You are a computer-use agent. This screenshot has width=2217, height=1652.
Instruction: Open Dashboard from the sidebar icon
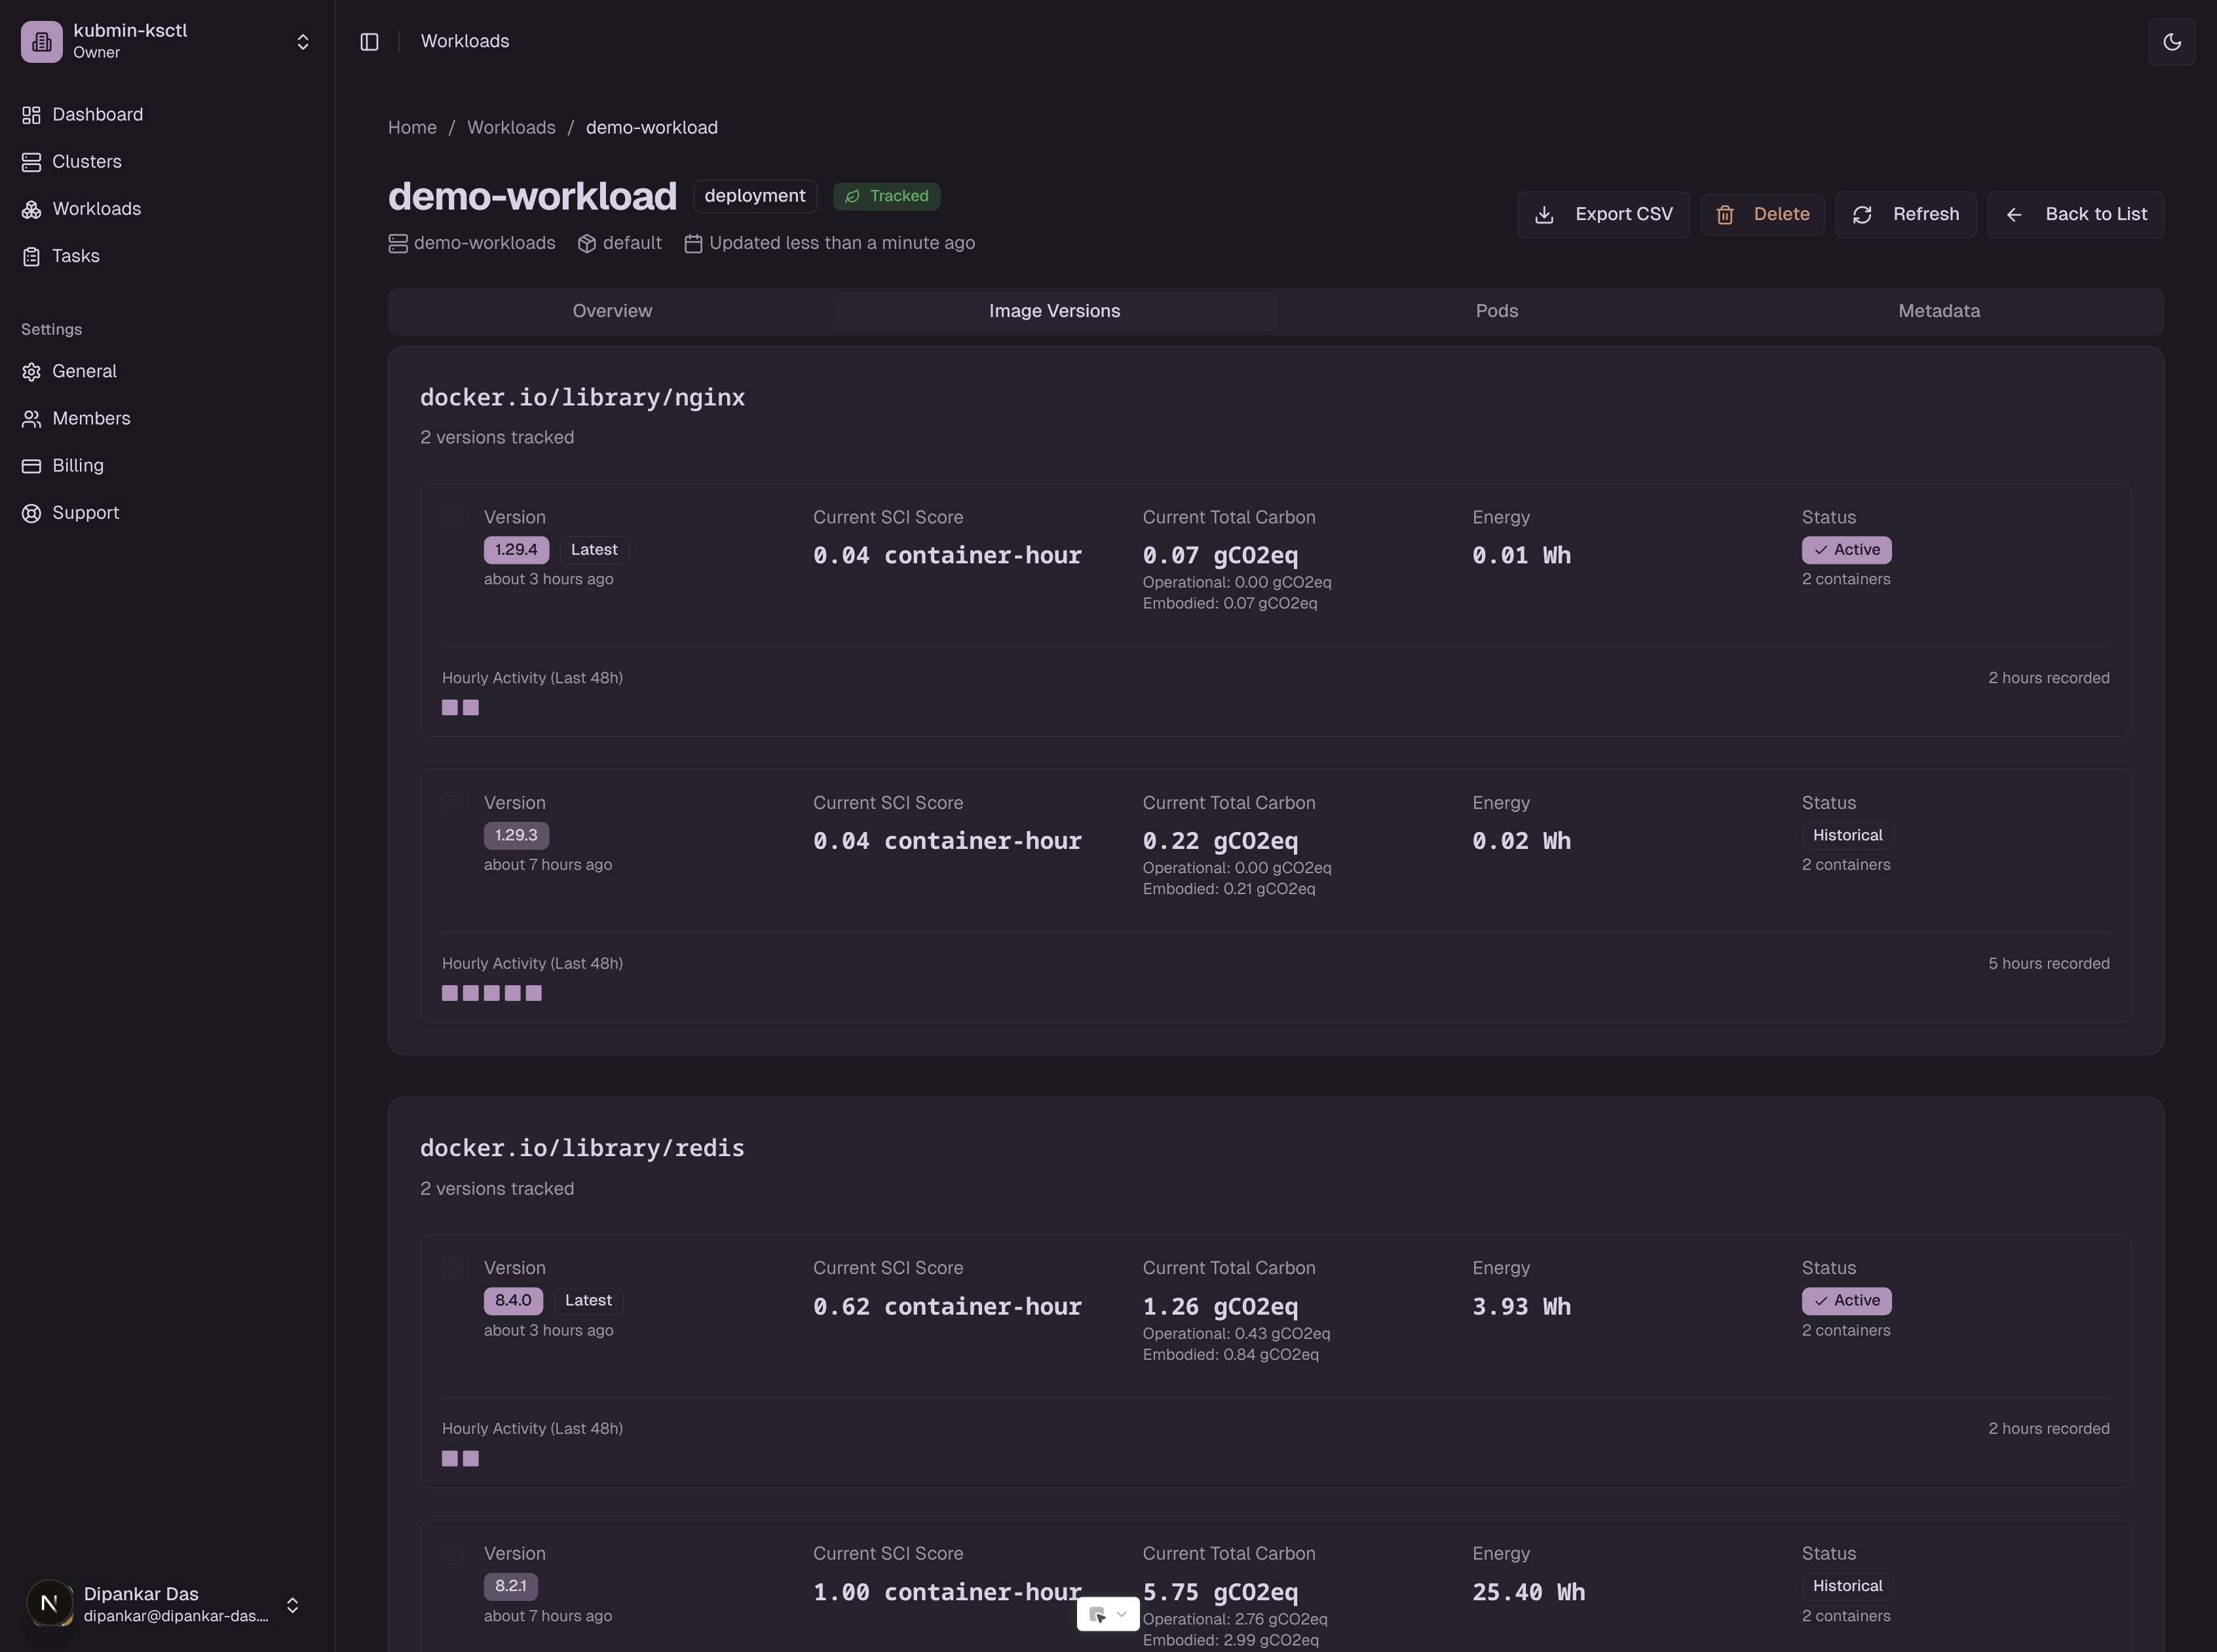tap(31, 115)
